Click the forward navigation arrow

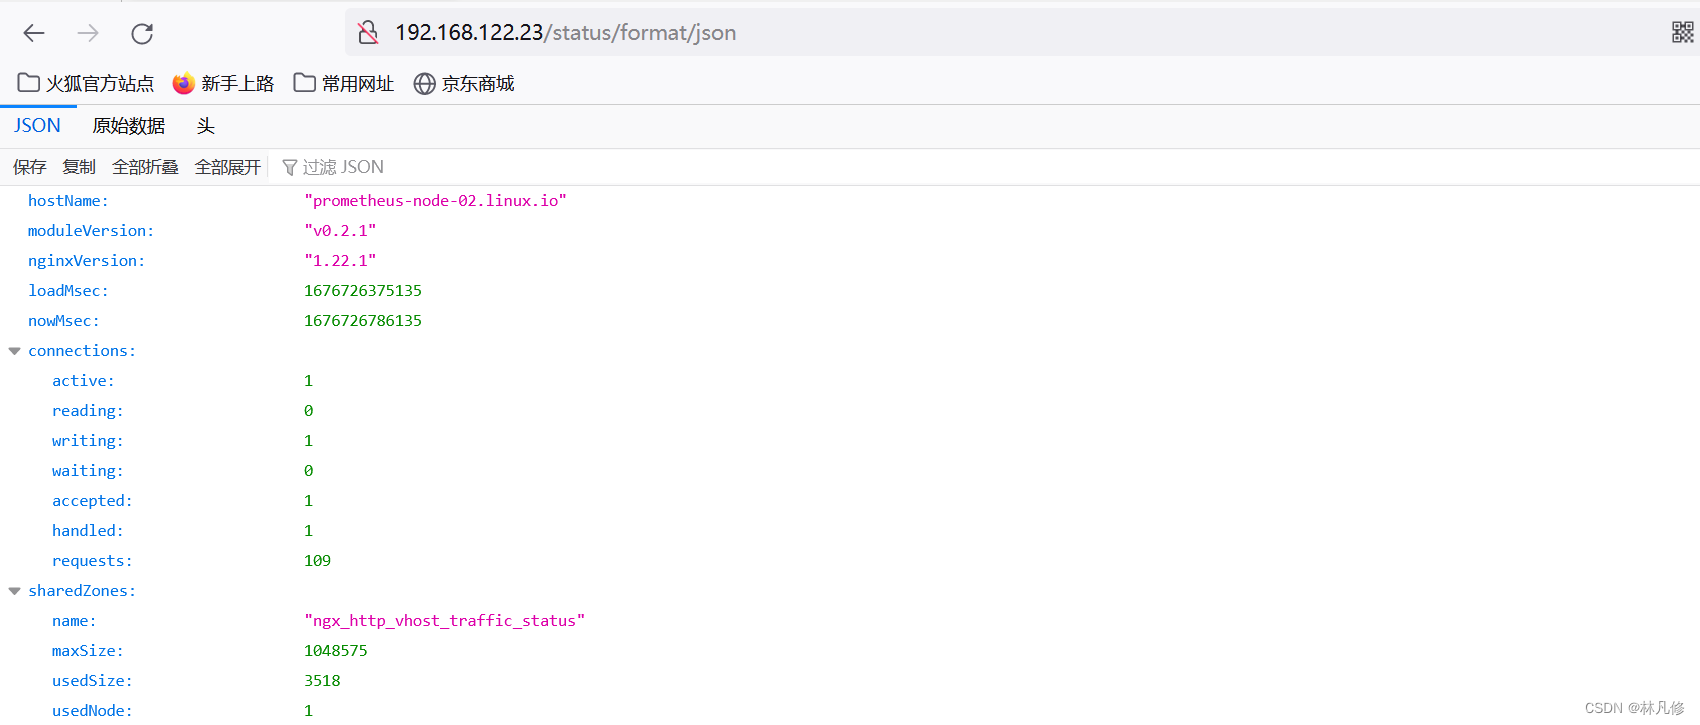pyautogui.click(x=88, y=33)
